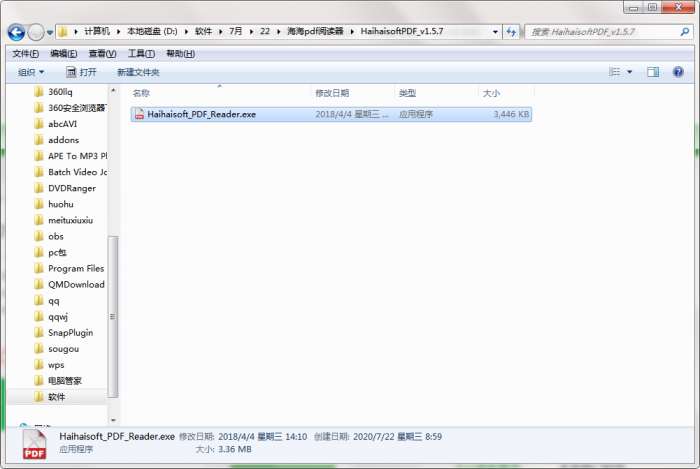Select 本地磁盘 (D:) in the address path

tap(152, 31)
